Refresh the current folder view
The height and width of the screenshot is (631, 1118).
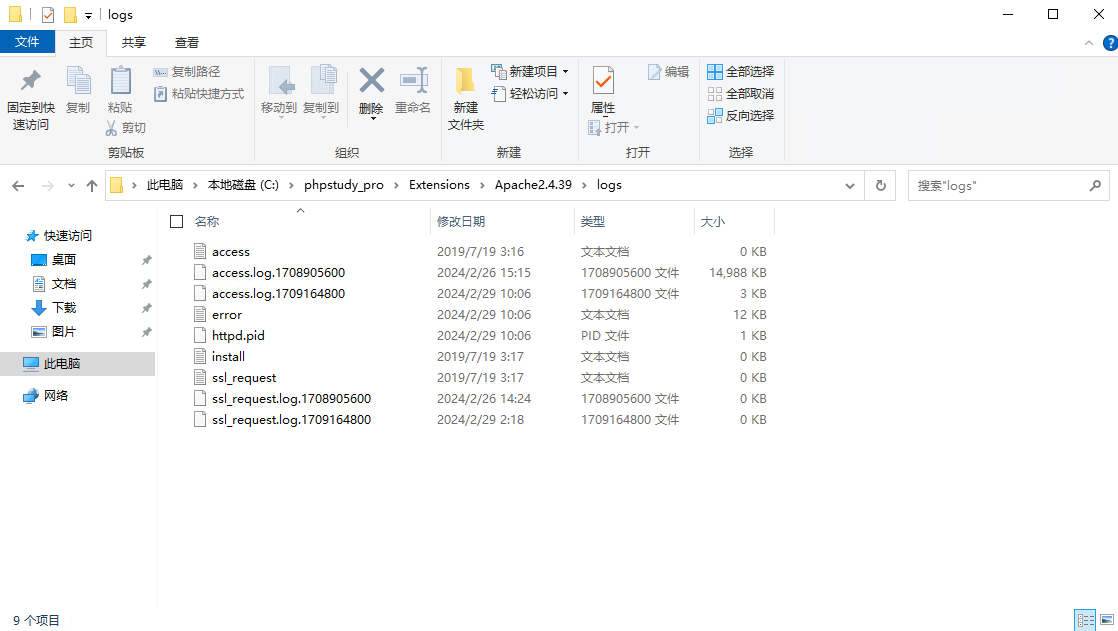click(x=880, y=185)
